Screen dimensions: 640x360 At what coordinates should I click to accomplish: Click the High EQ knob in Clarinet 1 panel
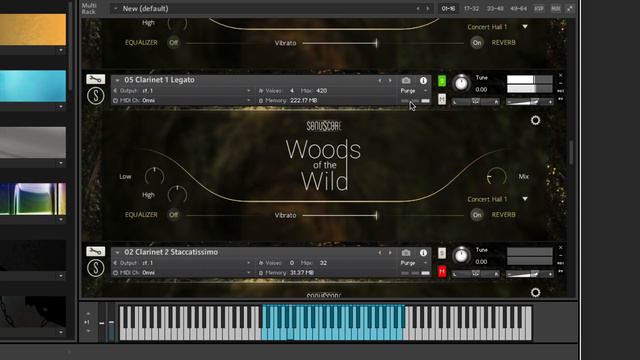click(x=178, y=195)
